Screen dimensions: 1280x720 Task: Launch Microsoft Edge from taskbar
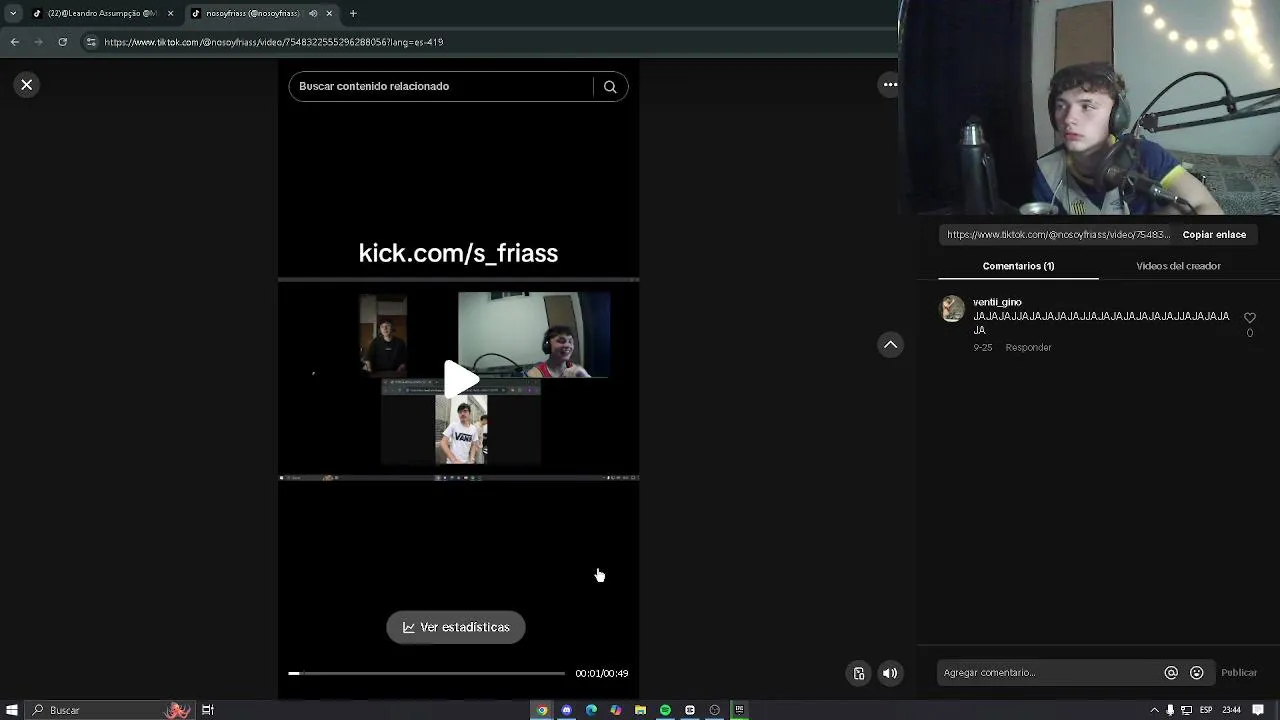coord(591,710)
